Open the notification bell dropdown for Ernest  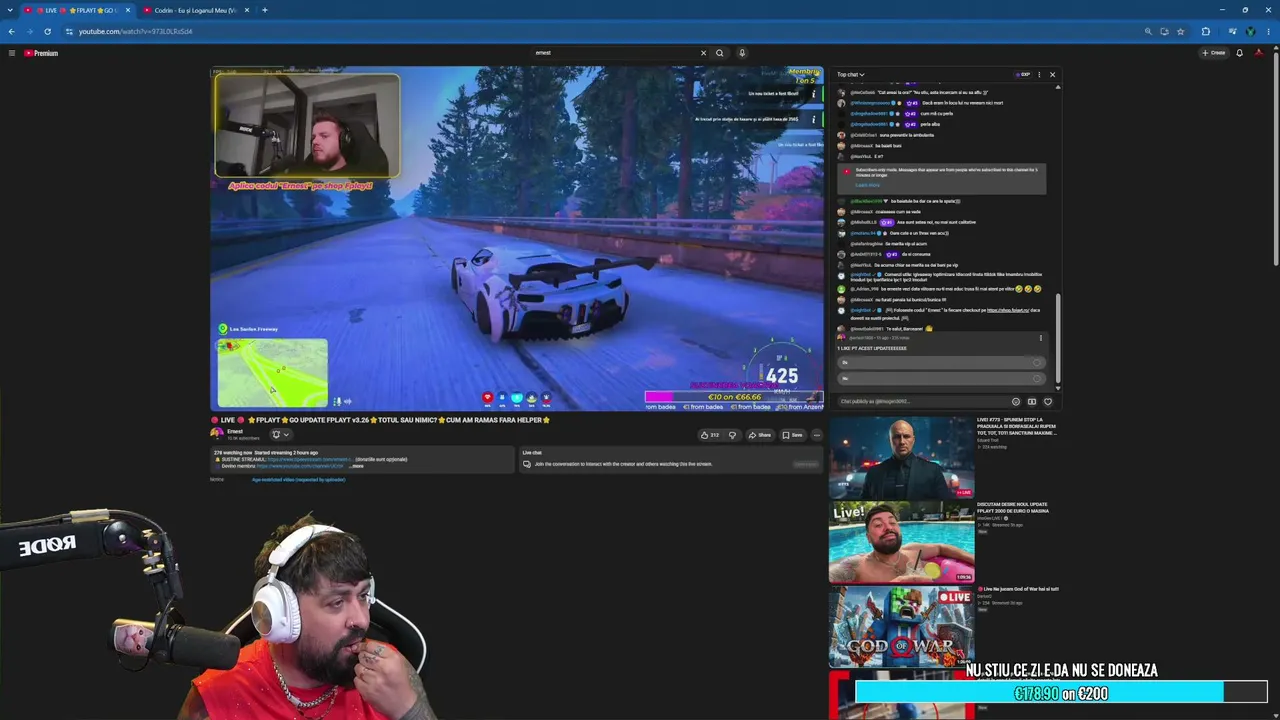pos(280,435)
